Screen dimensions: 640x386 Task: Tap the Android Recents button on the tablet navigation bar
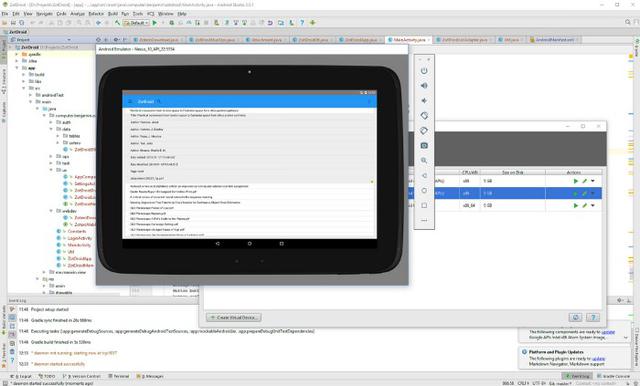281,244
